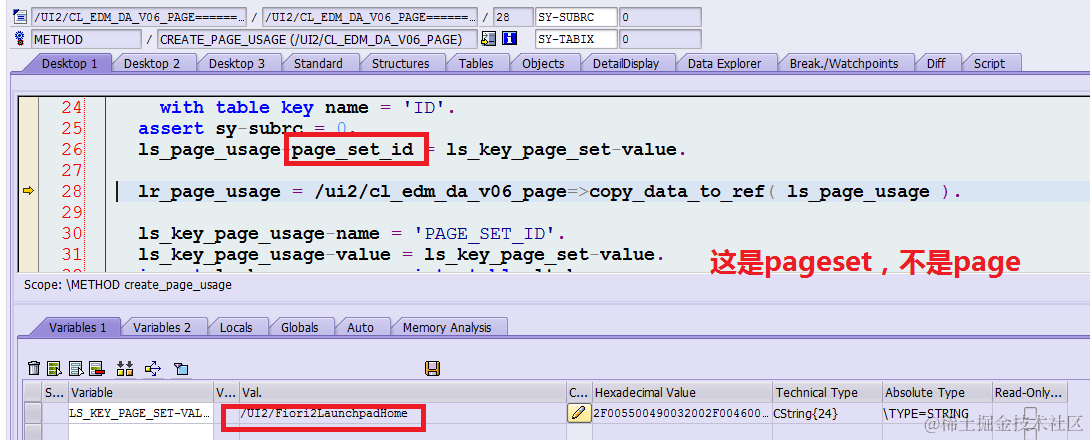The height and width of the screenshot is (440, 1090).
Task: Click the filter funnel icon in variables toolbar
Action: 181,368
